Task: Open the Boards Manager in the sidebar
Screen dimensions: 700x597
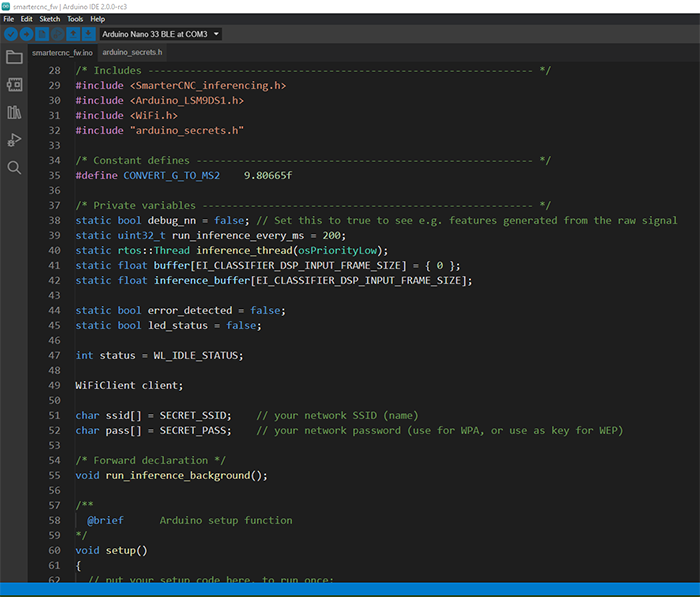Action: point(14,85)
